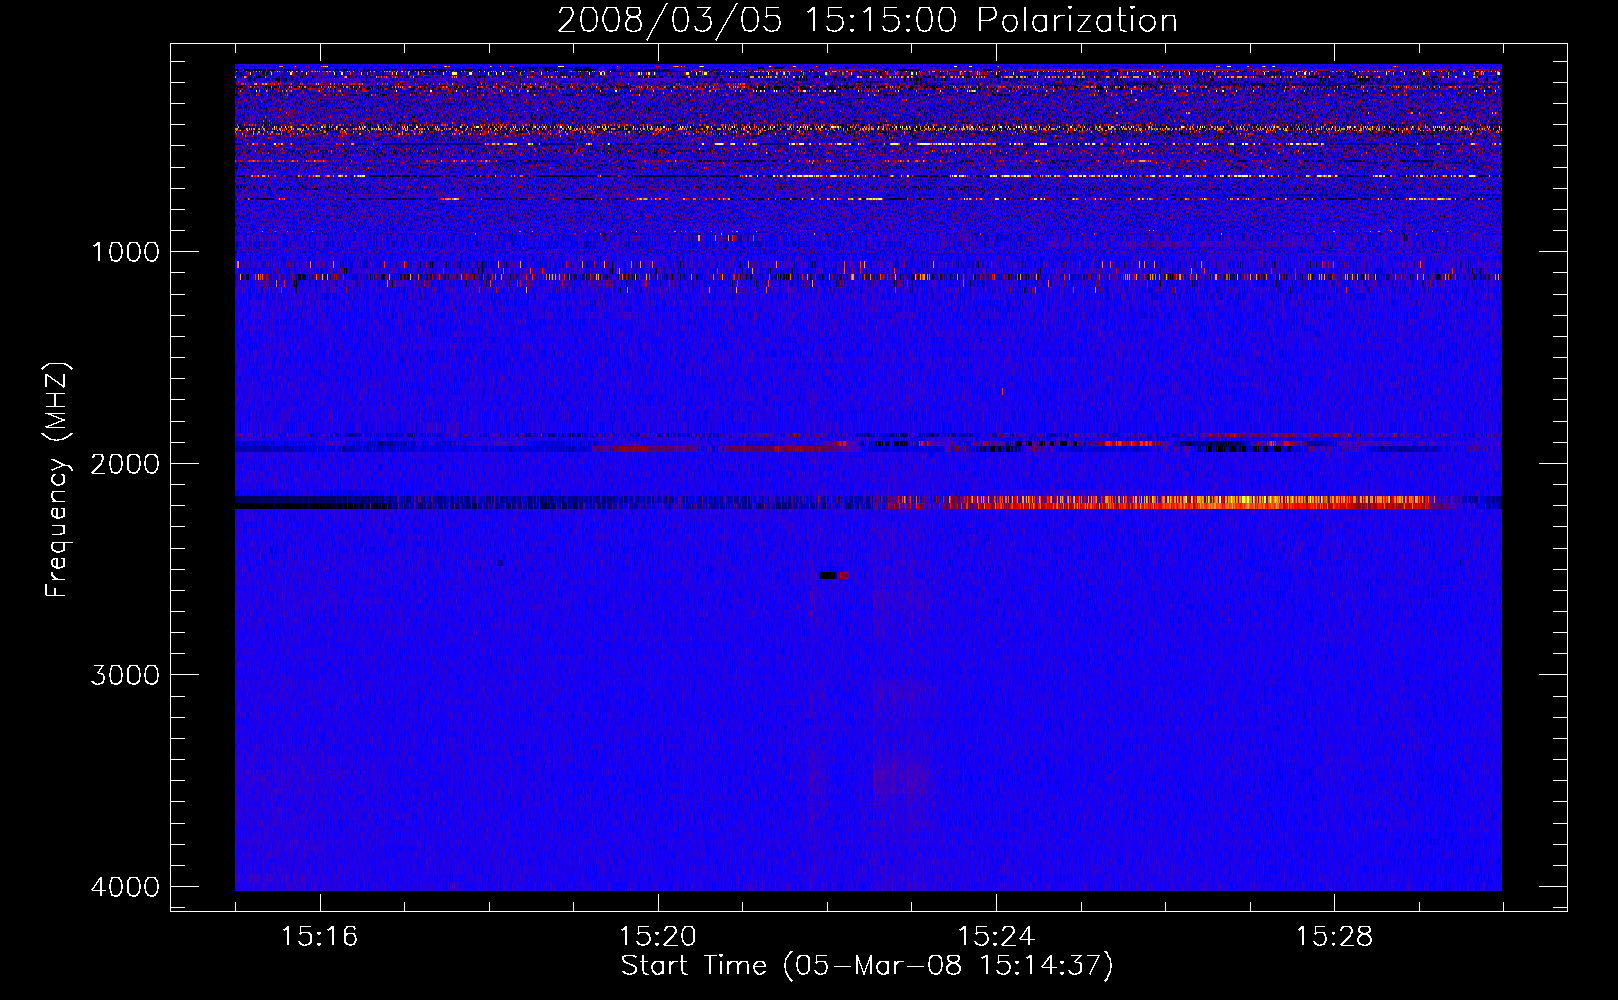Click the 15:20 time axis label

click(657, 937)
